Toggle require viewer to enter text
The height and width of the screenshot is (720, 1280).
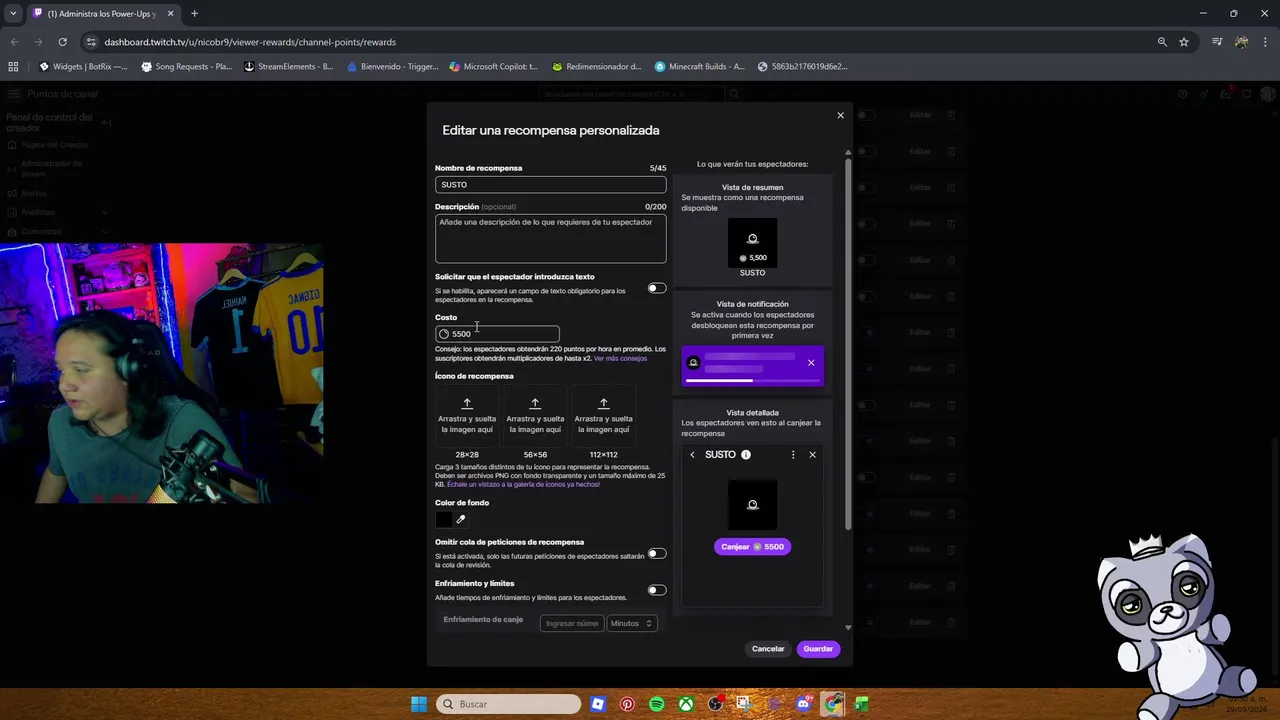tap(656, 288)
